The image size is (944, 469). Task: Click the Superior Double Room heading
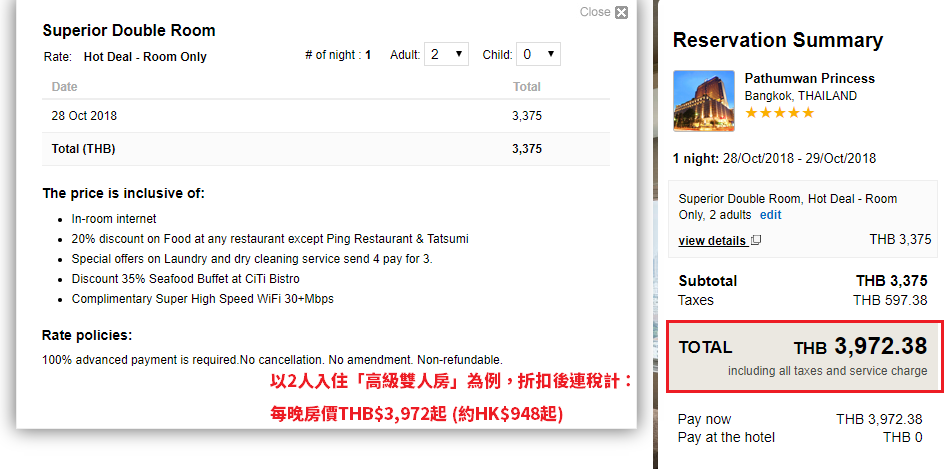pyautogui.click(x=129, y=31)
